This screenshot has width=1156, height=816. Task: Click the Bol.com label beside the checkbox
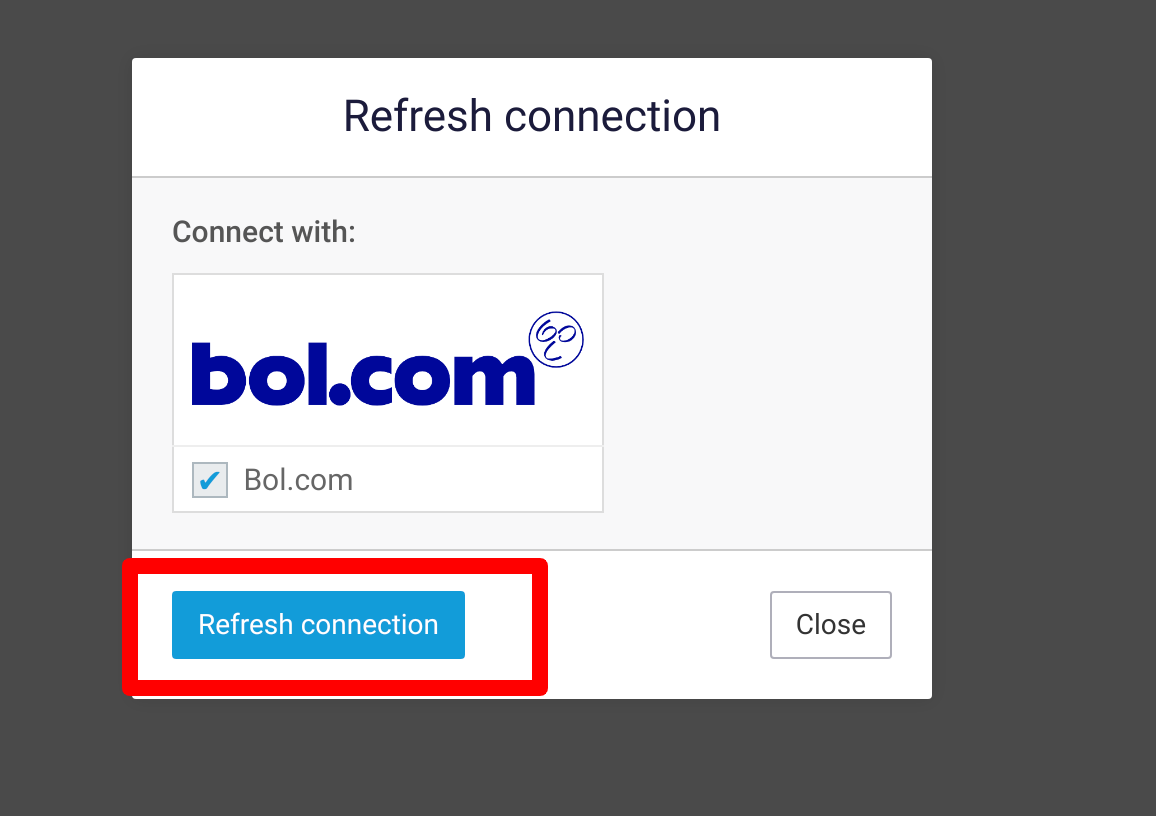298,480
